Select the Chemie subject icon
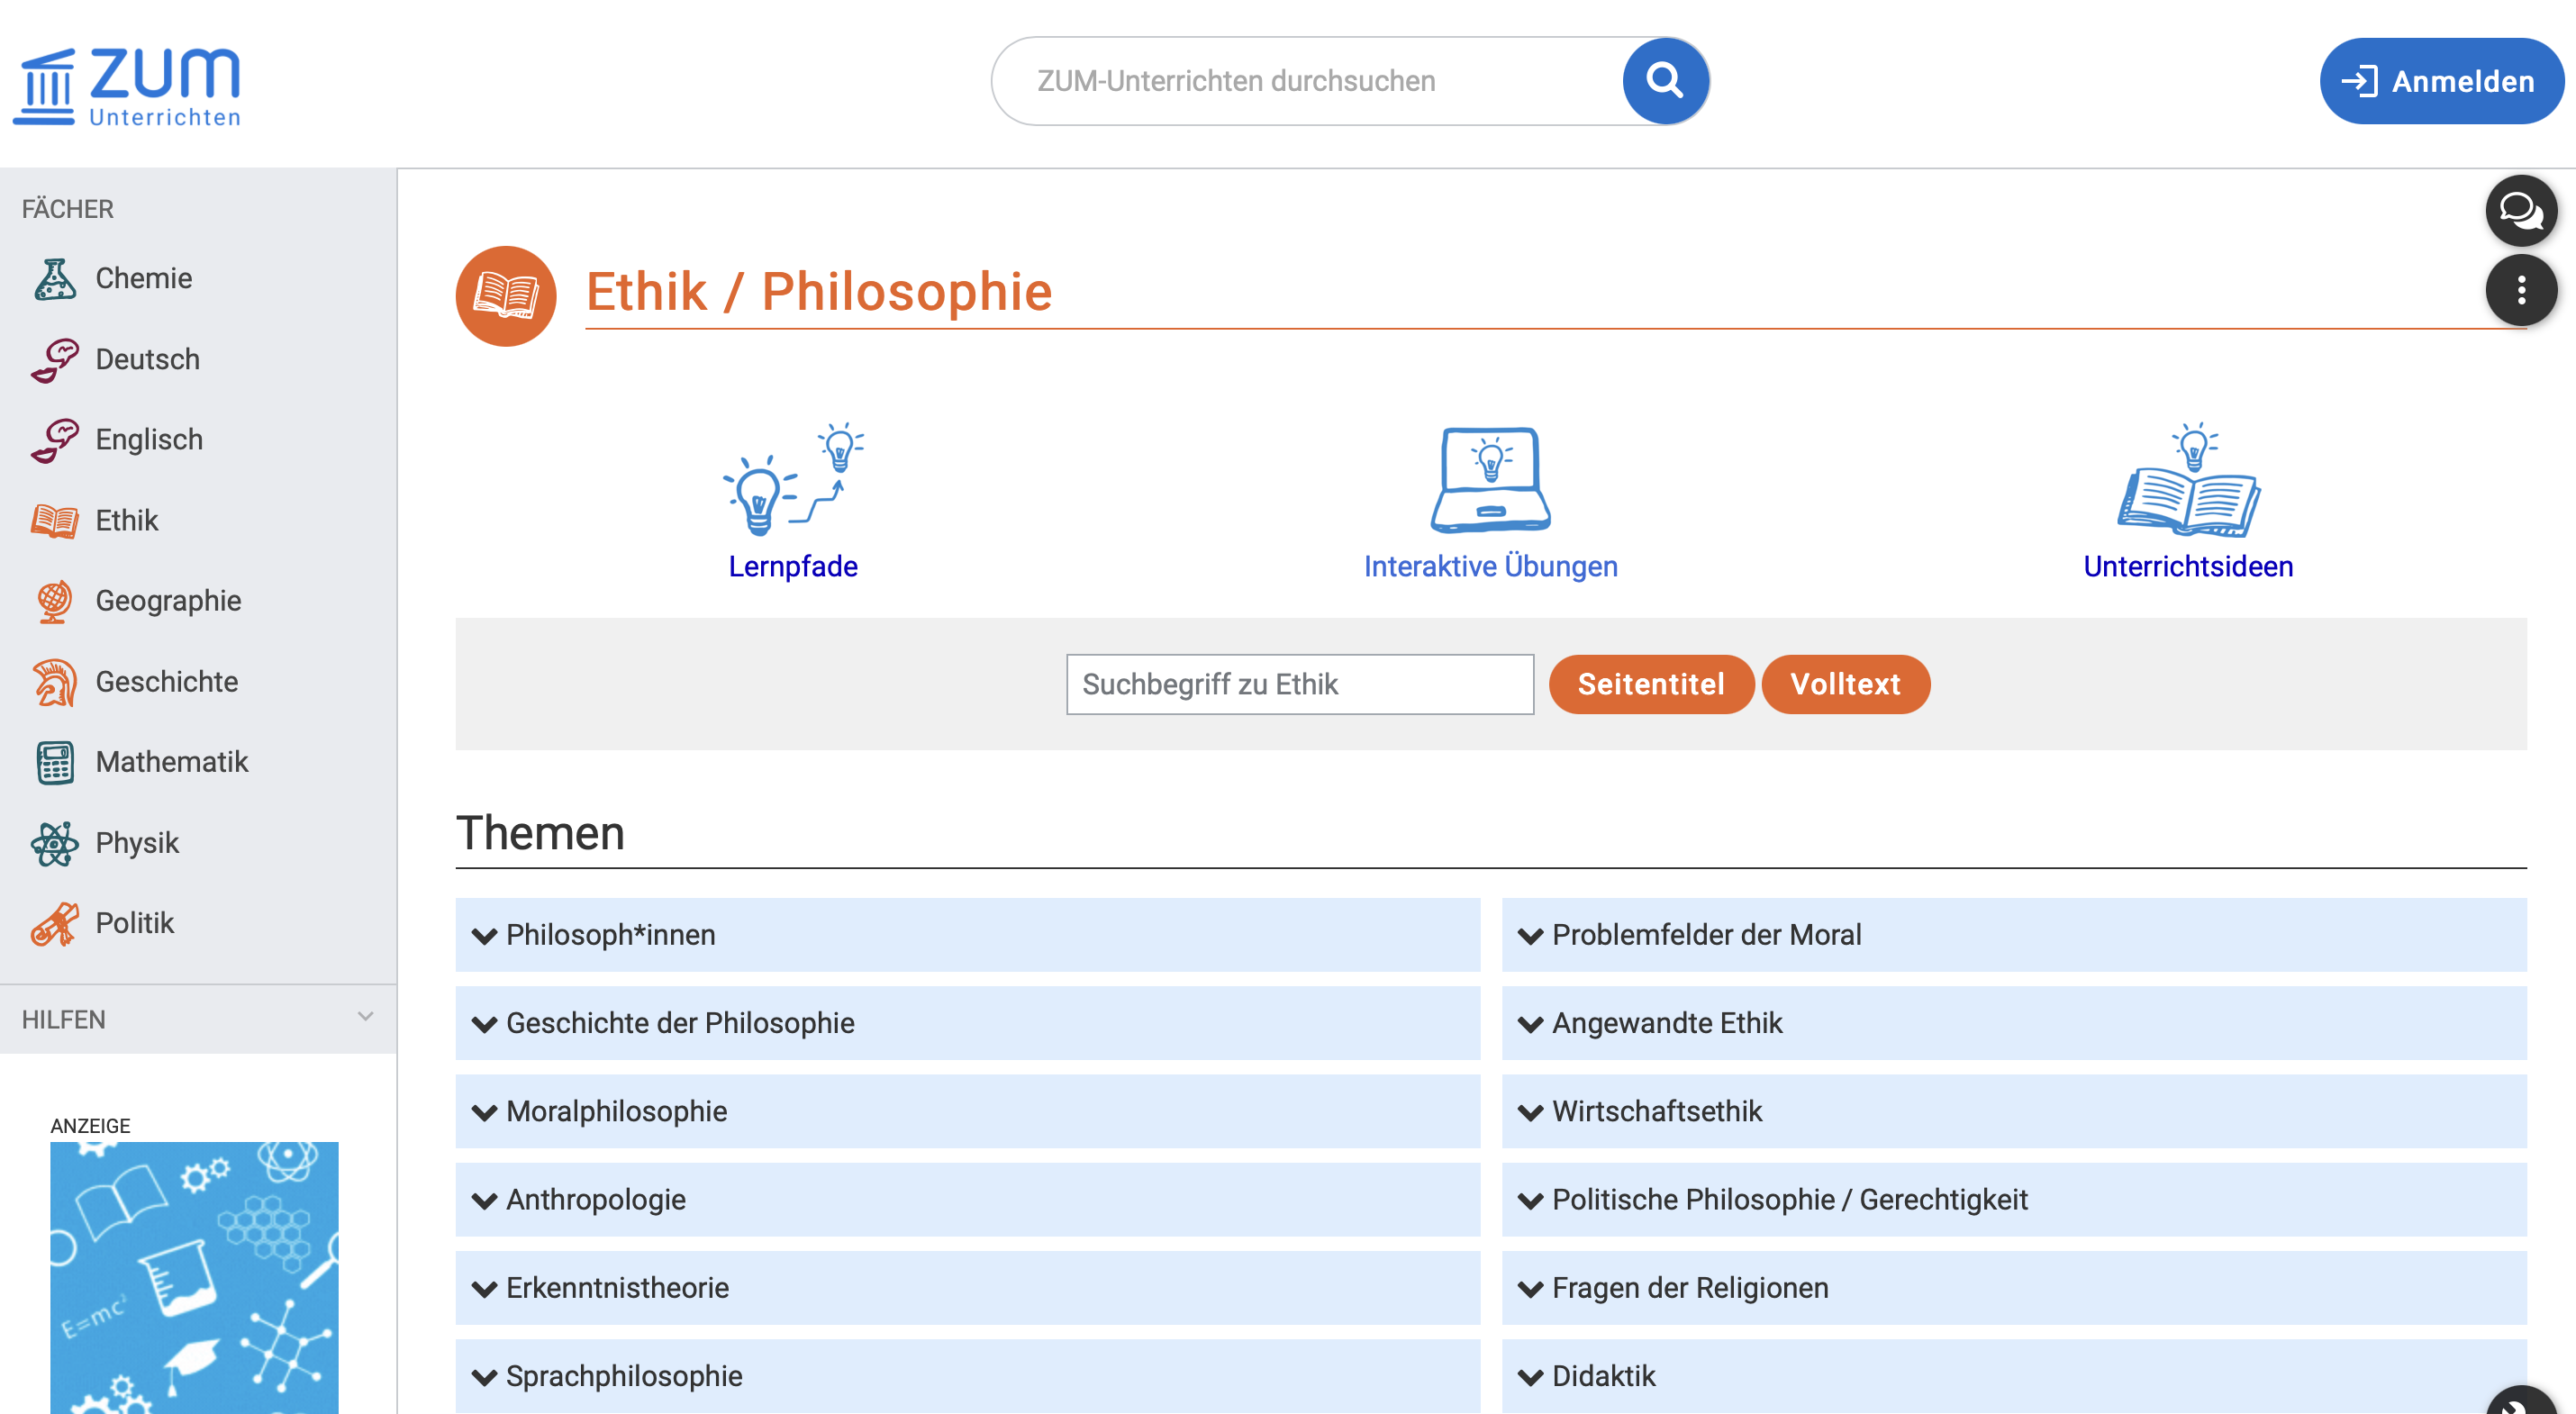2576x1414 pixels. [x=55, y=278]
